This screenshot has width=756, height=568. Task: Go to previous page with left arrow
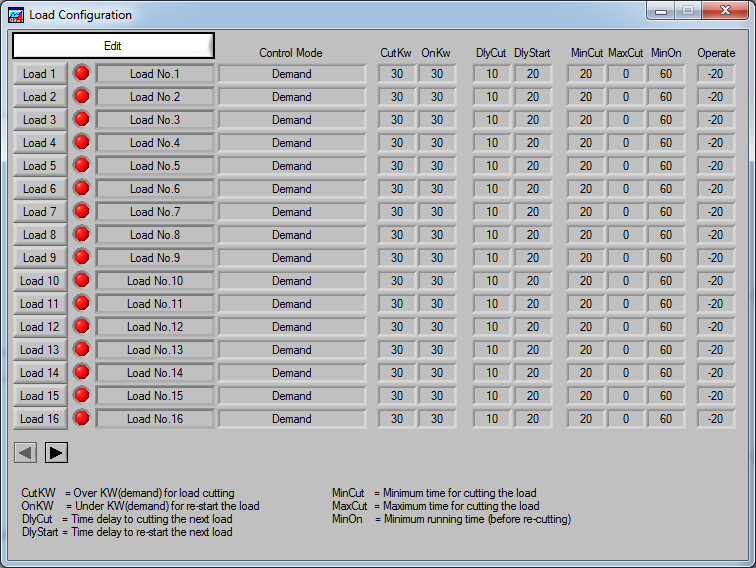[26, 453]
